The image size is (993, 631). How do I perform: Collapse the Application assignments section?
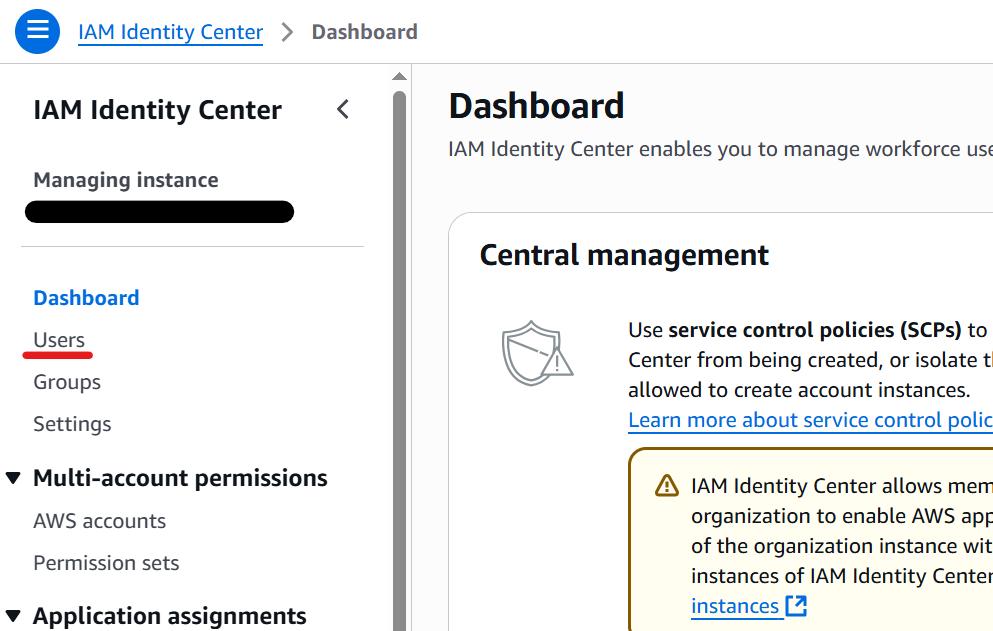[13, 616]
